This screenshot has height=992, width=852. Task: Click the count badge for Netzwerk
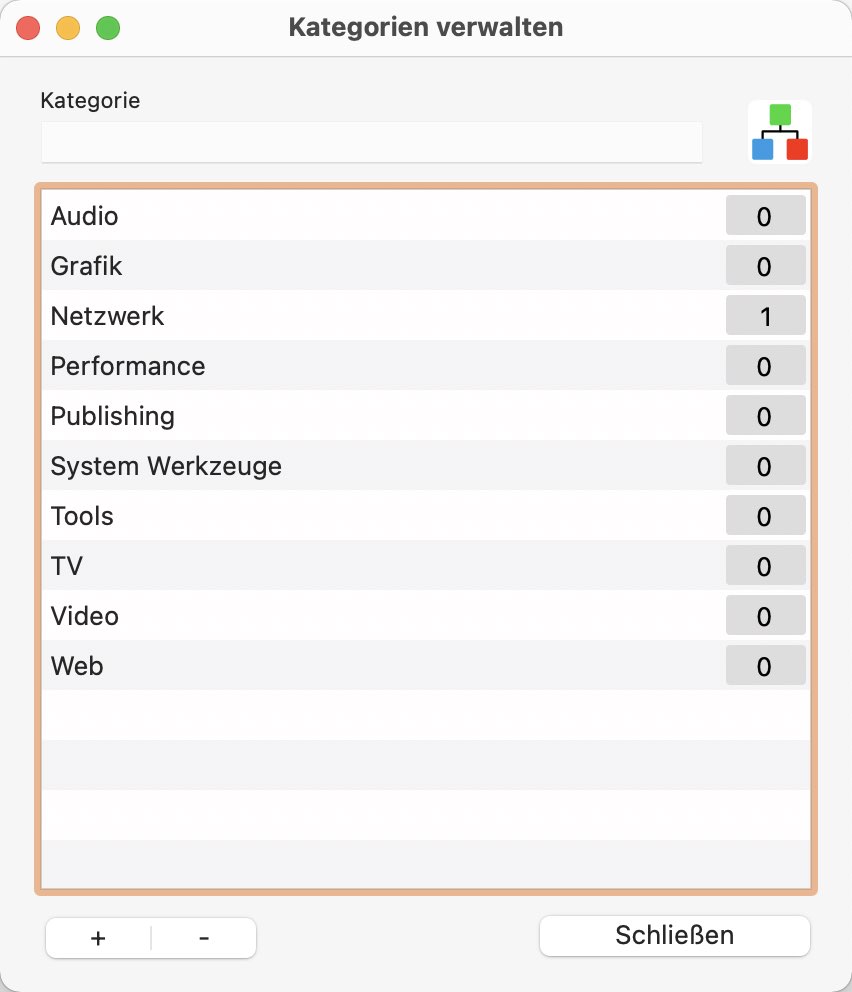point(765,316)
